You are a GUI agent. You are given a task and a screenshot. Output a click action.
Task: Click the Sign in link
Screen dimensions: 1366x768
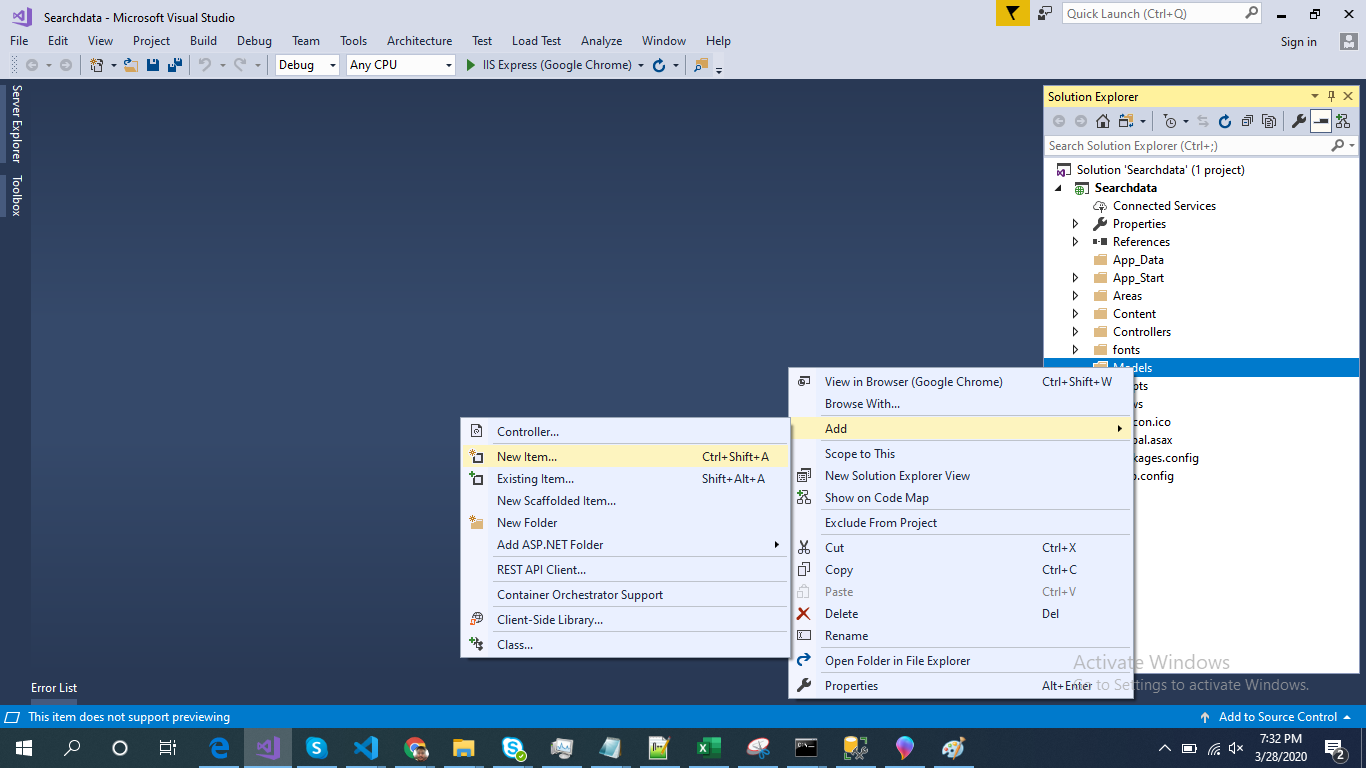(x=1298, y=42)
